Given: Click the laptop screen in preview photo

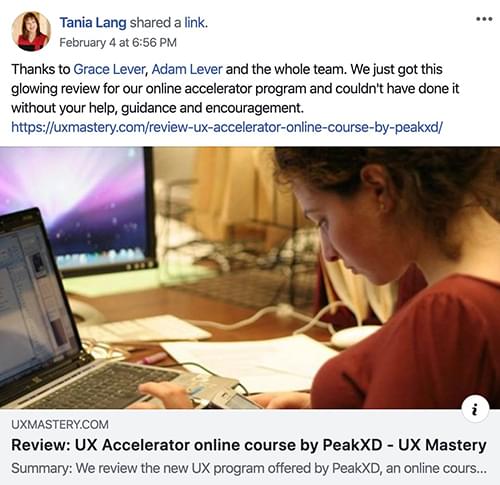Looking at the screenshot, I should click(x=37, y=298).
